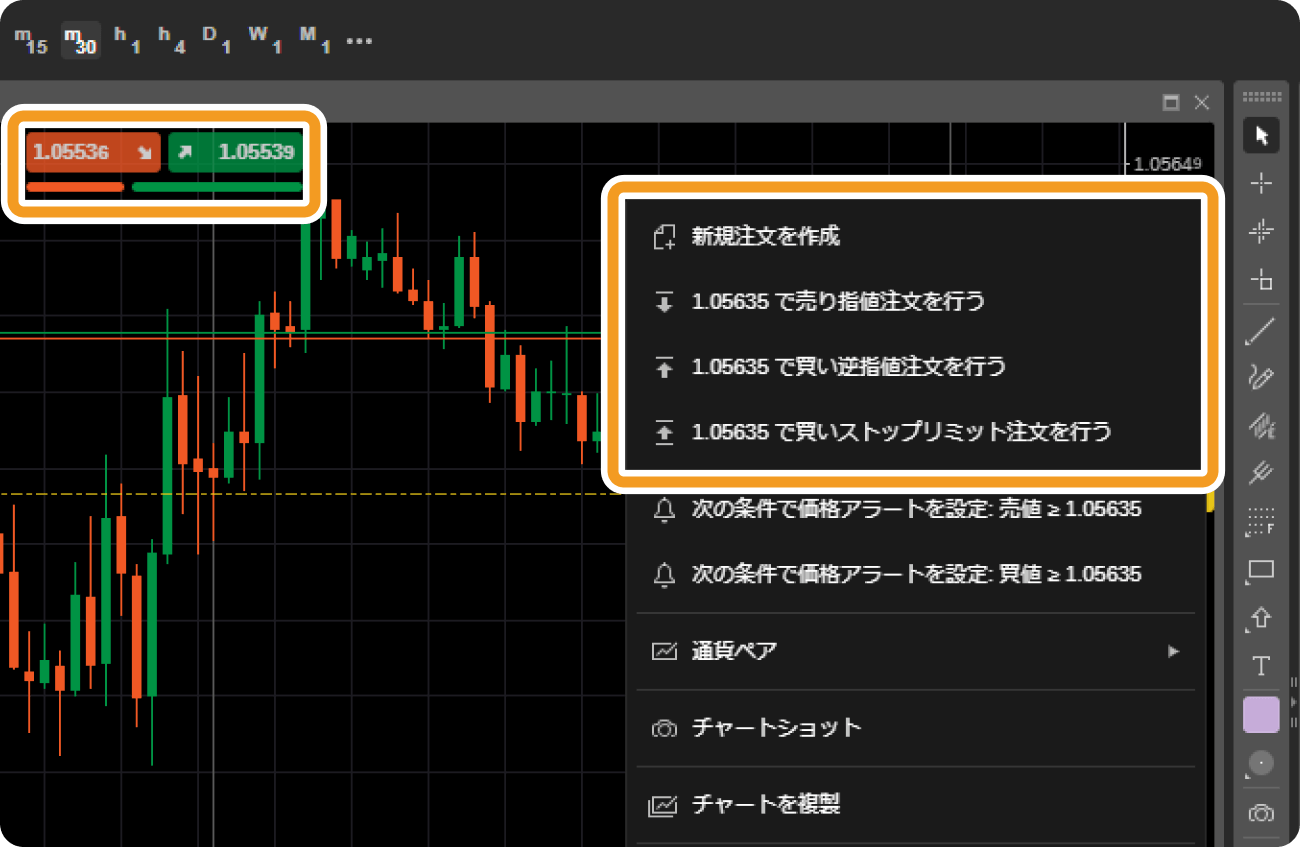Switch to the m15 timeframe
This screenshot has width=1300, height=847.
pyautogui.click(x=31, y=40)
